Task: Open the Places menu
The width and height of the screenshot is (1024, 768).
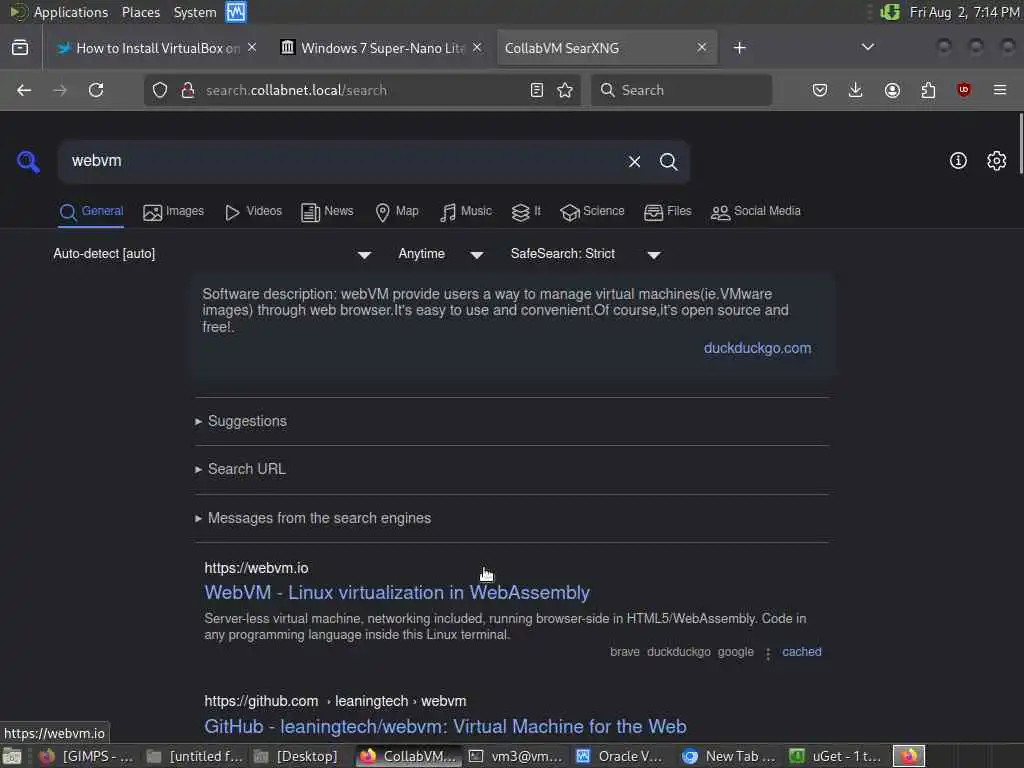Action: point(141,12)
